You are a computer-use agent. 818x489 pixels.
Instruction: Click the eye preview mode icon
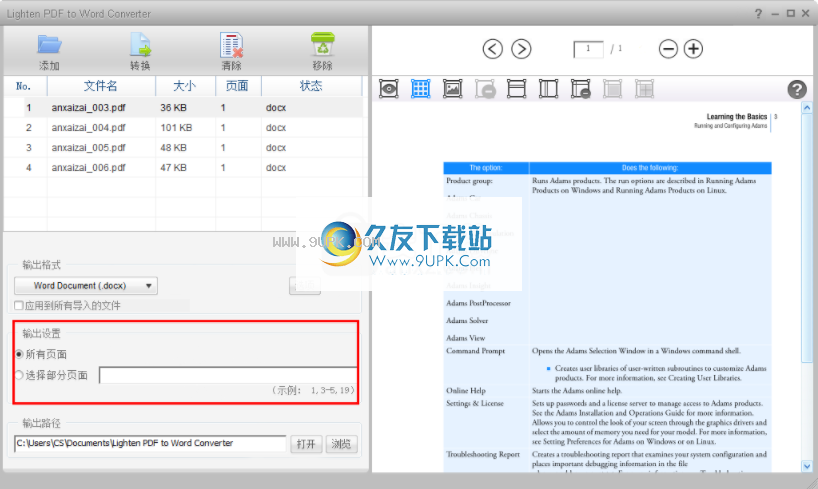click(389, 89)
